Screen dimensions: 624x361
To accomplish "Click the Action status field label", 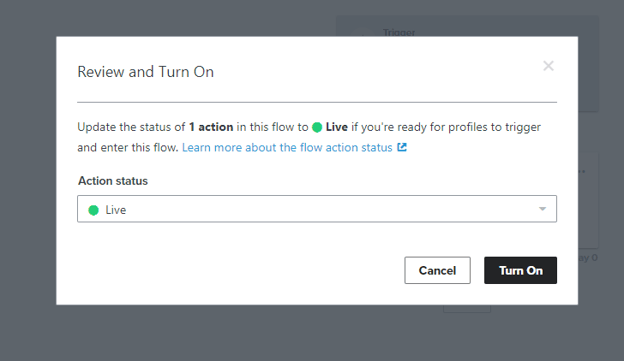I will tap(113, 181).
